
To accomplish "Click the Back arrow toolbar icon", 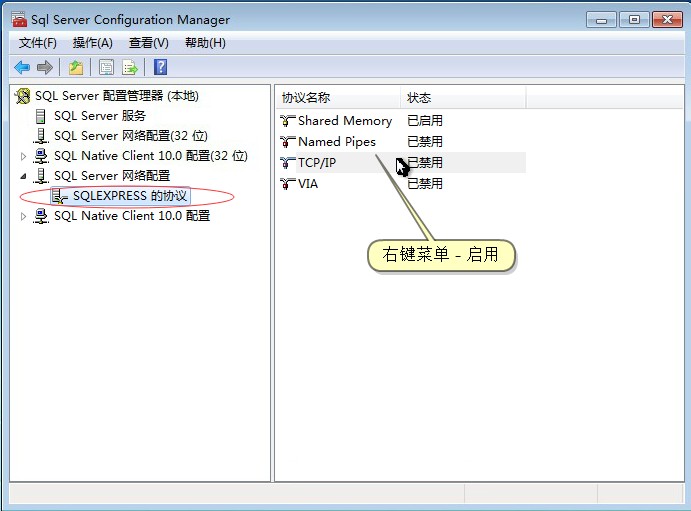I will click(22, 67).
